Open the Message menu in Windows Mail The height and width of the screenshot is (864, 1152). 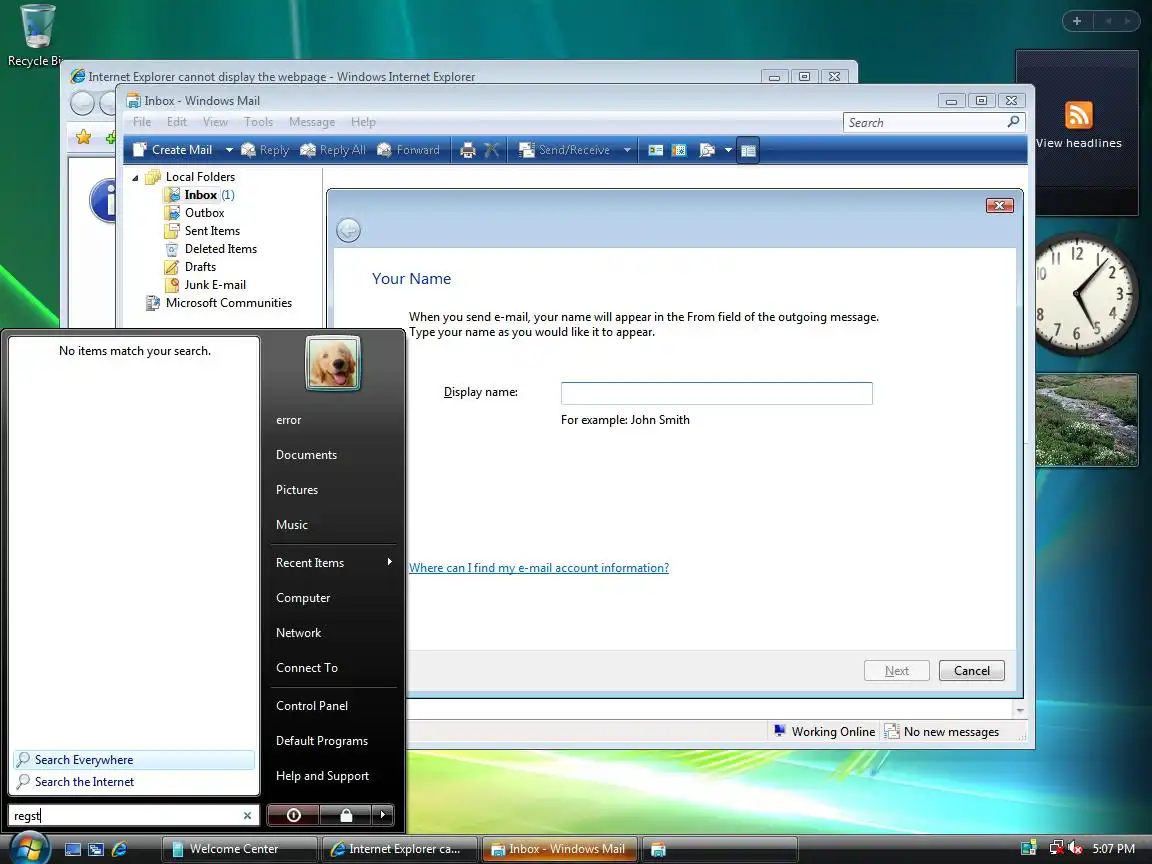pos(312,122)
